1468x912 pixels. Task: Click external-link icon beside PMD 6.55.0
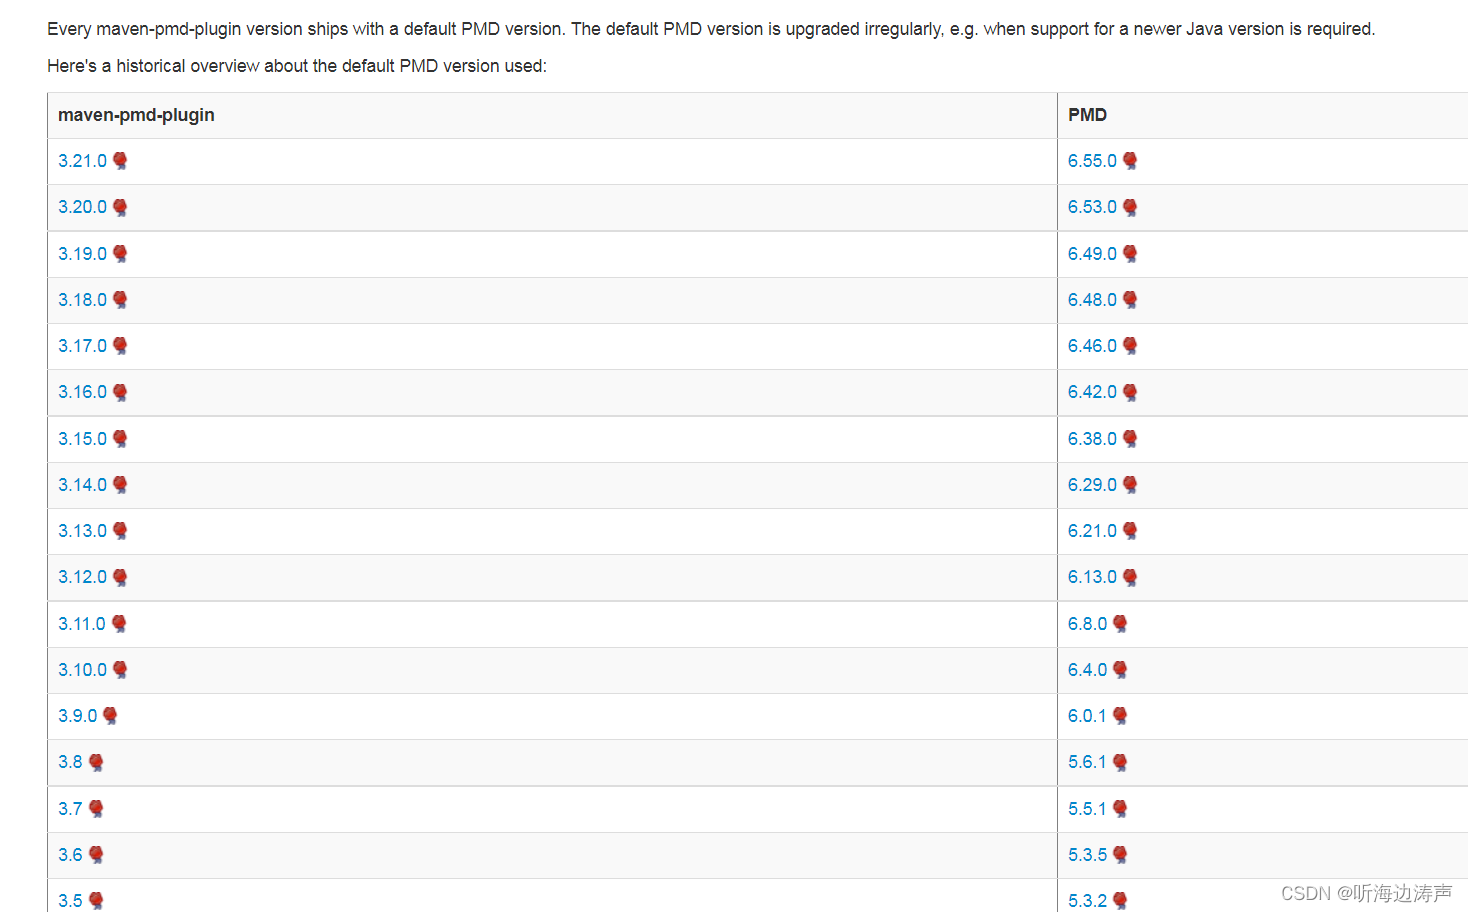(1130, 161)
